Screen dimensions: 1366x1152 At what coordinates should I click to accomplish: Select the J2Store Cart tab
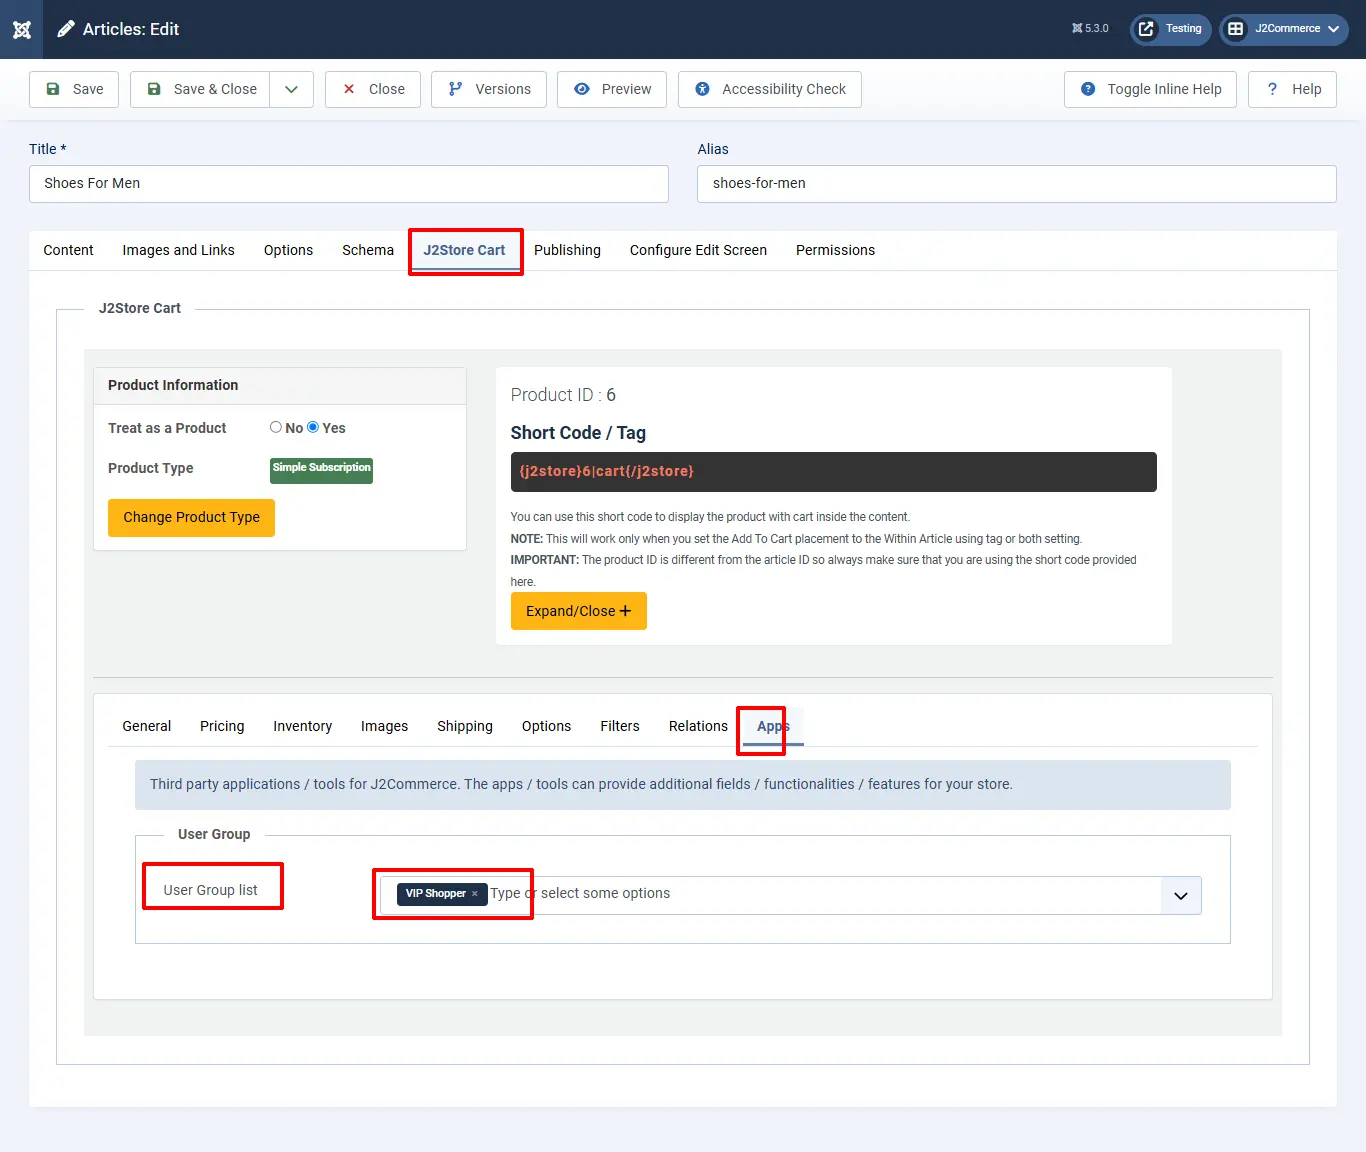[x=464, y=250]
